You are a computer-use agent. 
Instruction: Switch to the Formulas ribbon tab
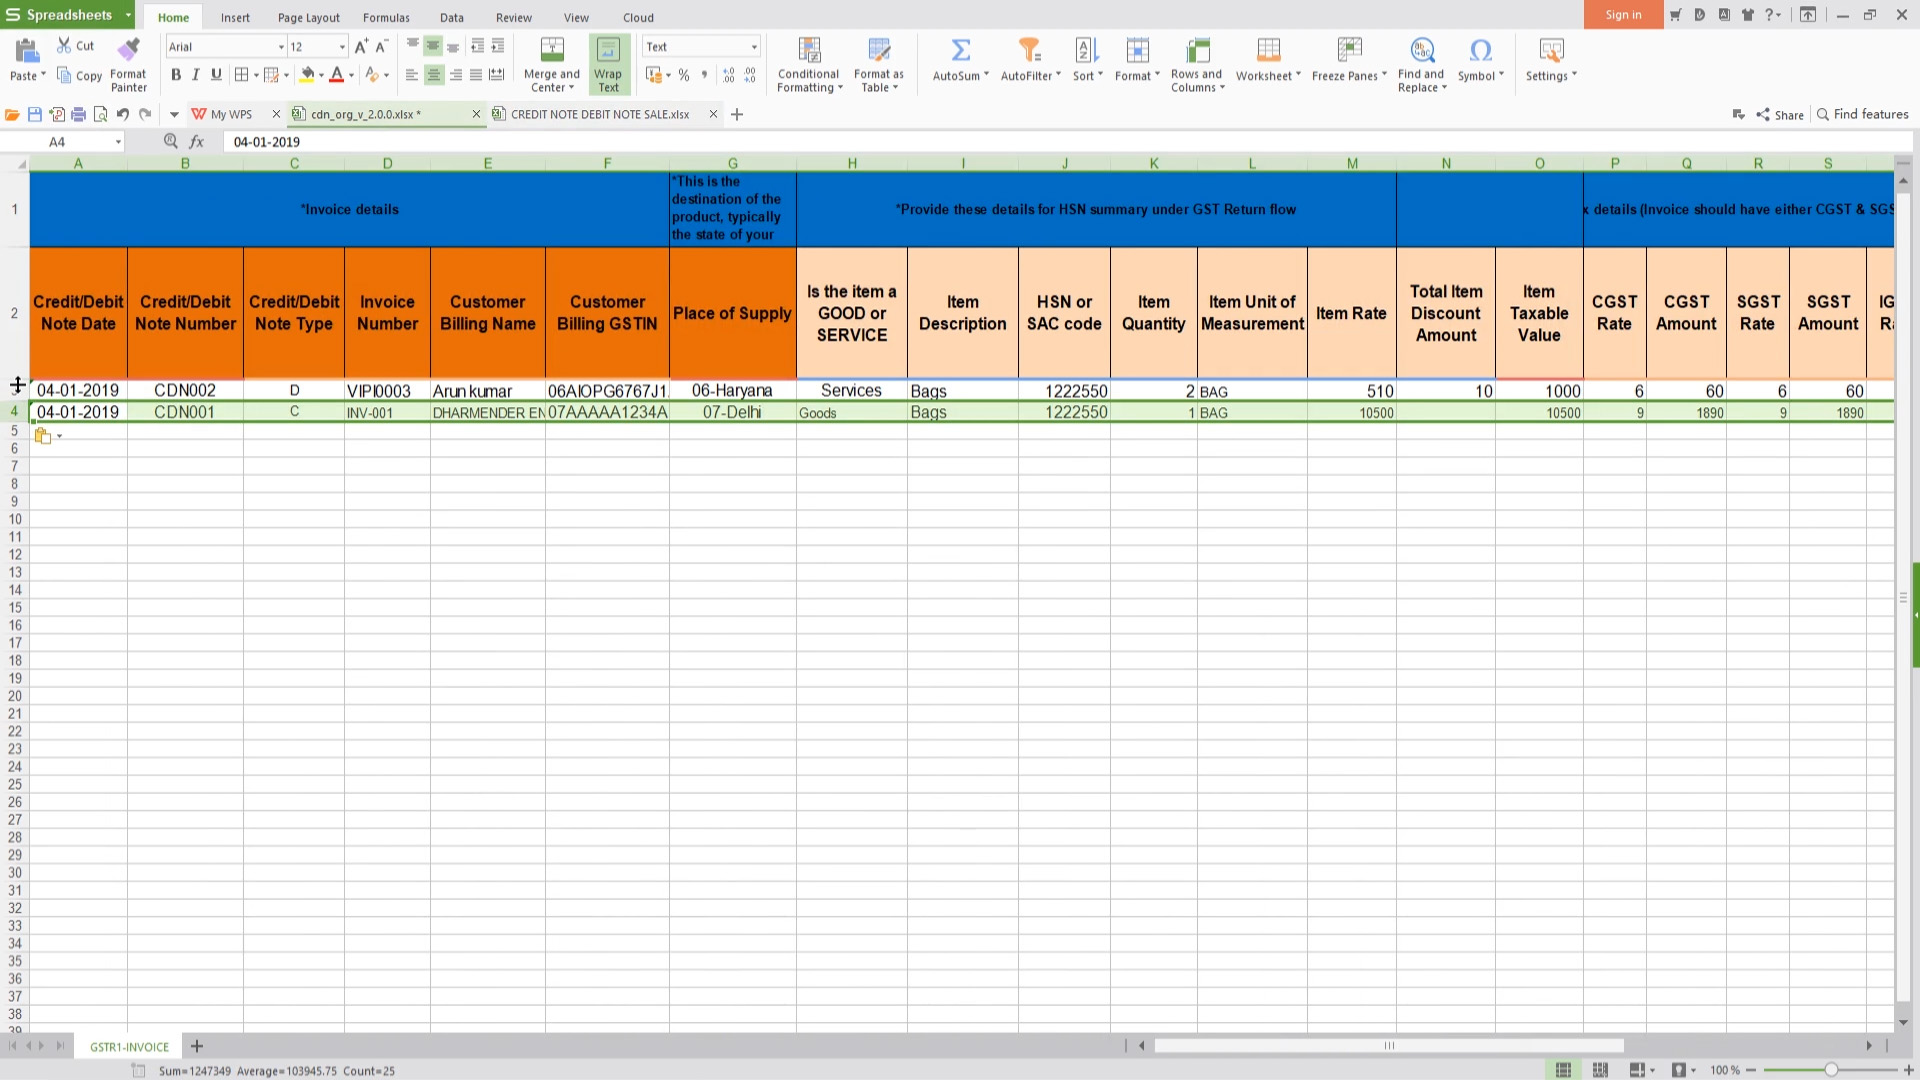[x=385, y=17]
